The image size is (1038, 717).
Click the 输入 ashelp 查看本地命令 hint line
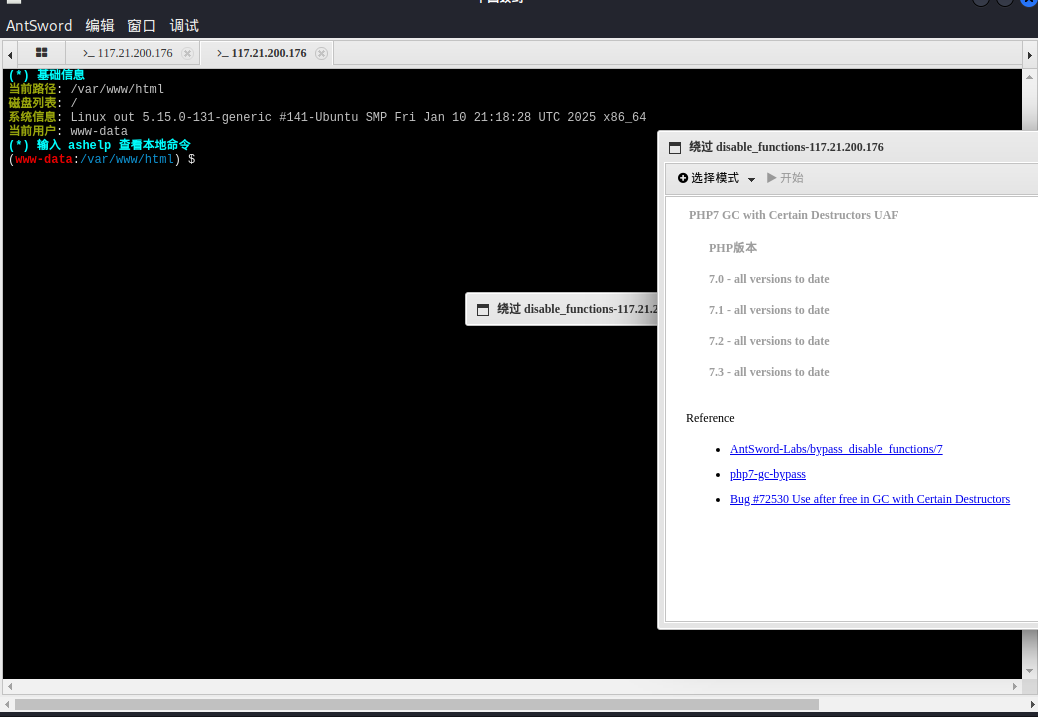click(99, 145)
